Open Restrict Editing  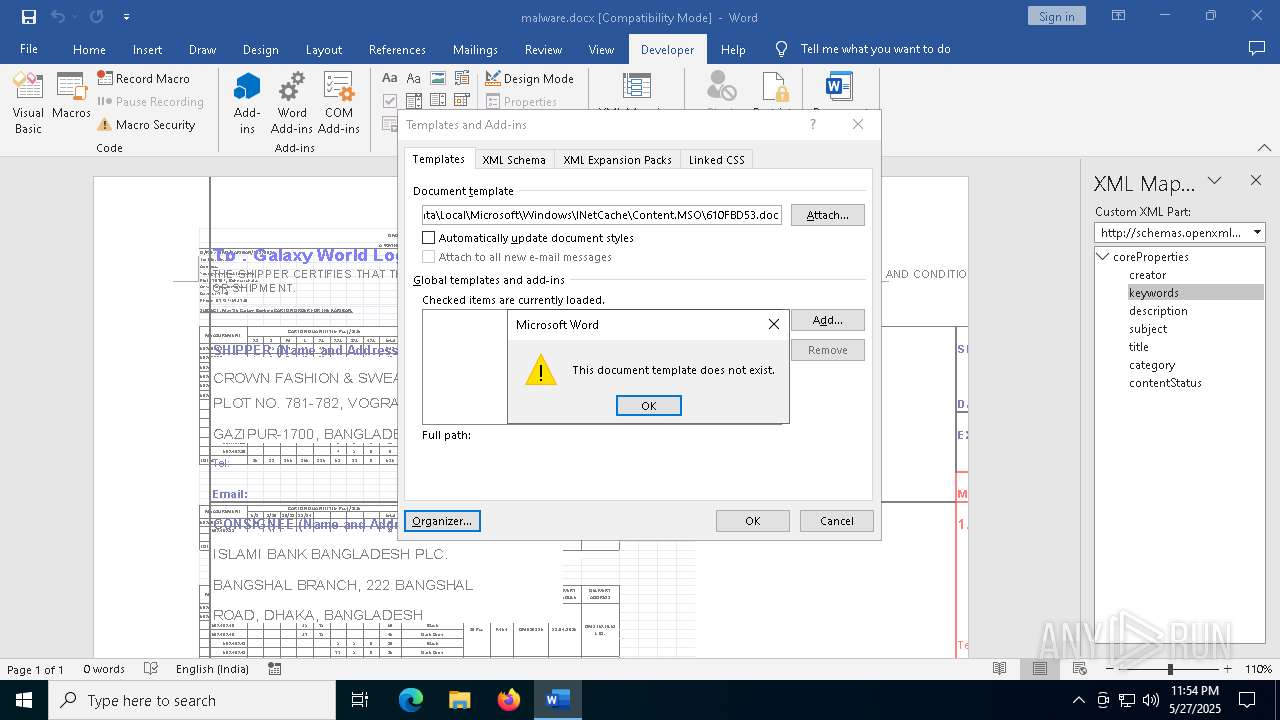775,90
